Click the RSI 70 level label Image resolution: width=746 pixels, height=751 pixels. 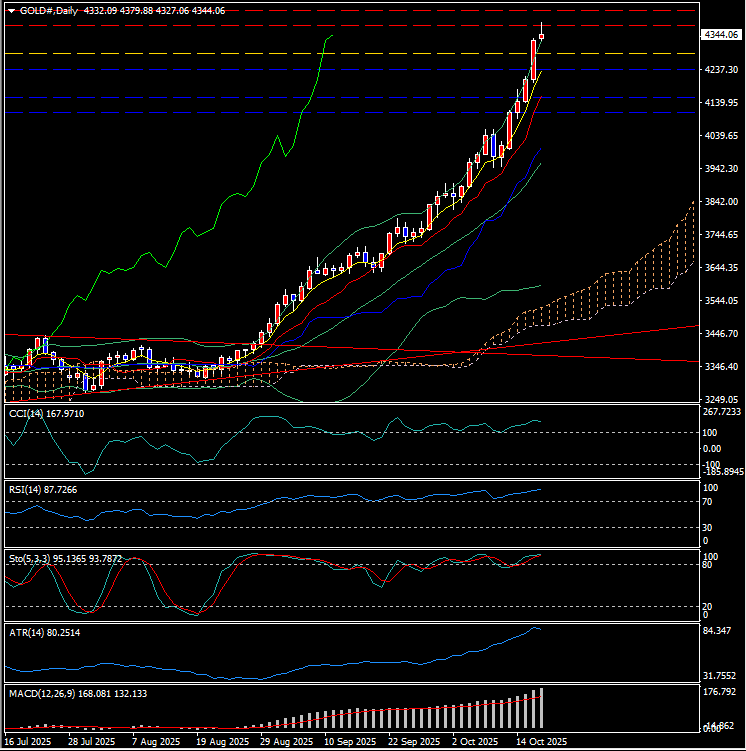(709, 502)
